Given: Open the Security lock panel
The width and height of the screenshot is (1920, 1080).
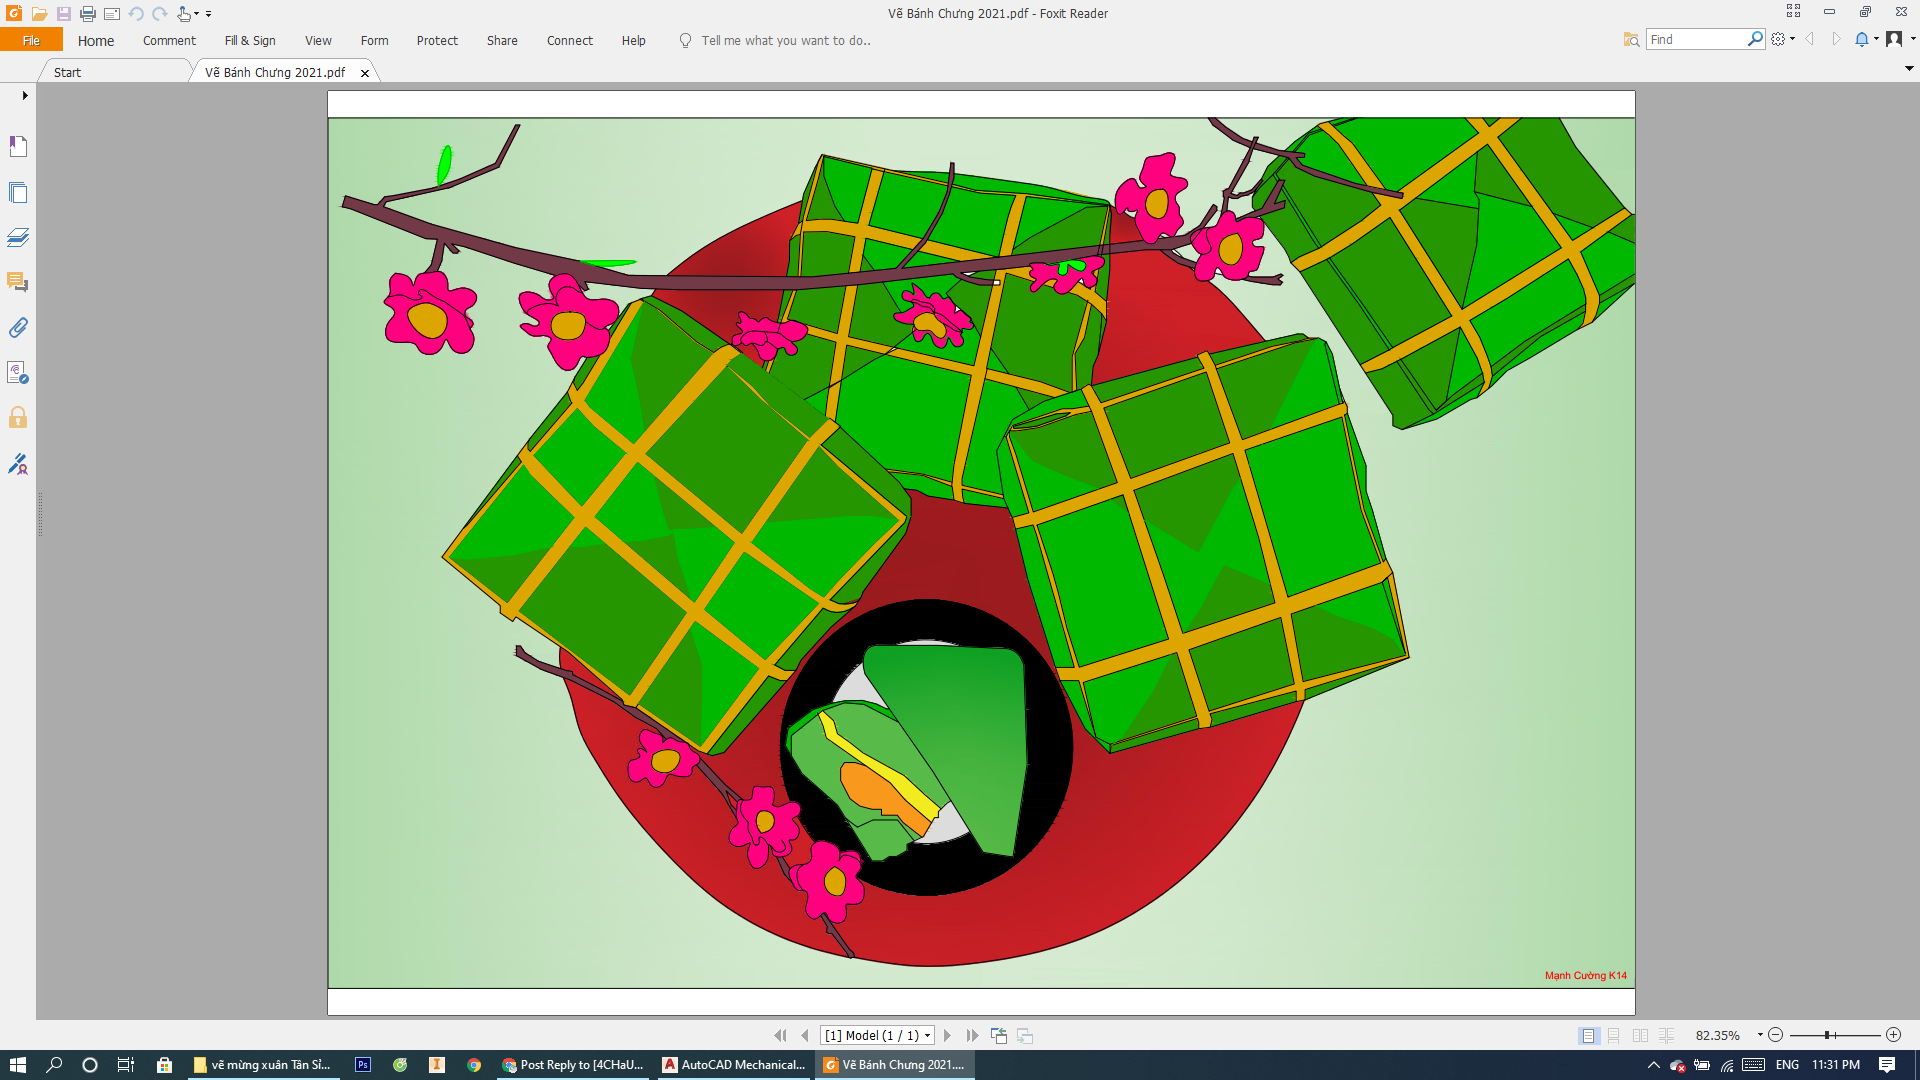Looking at the screenshot, I should (18, 417).
